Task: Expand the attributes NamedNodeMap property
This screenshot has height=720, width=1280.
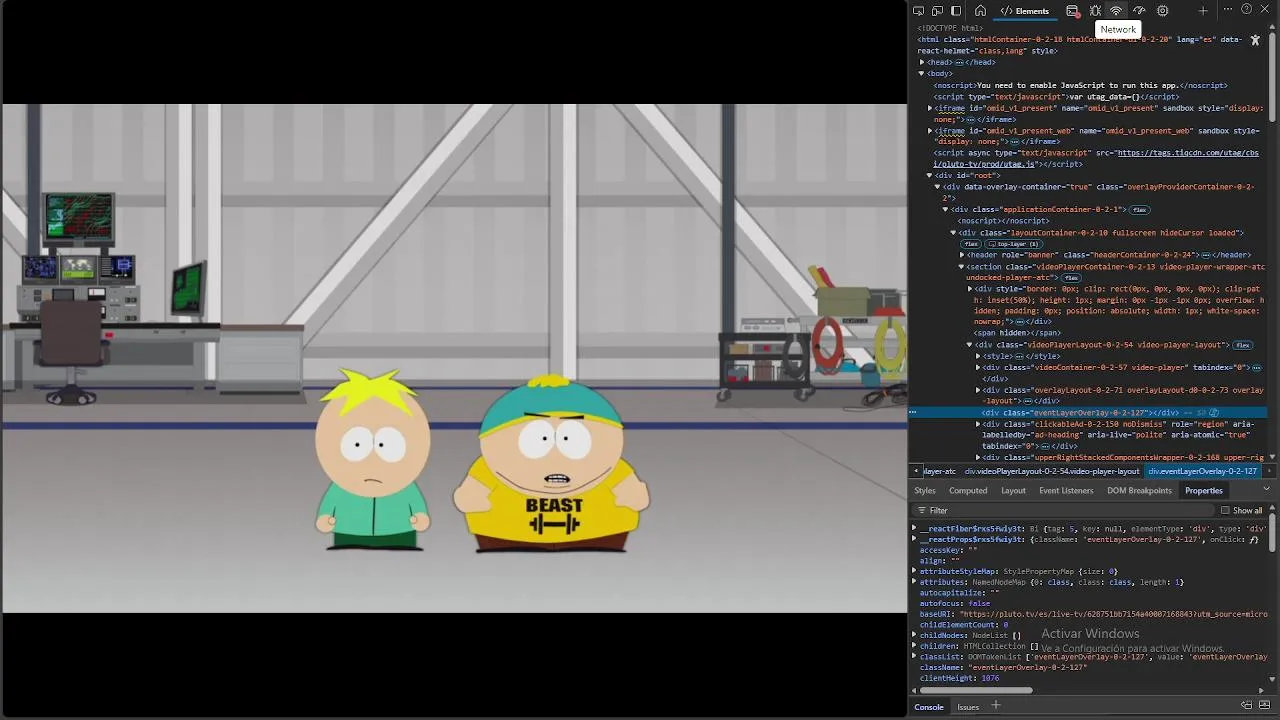Action: click(914, 582)
